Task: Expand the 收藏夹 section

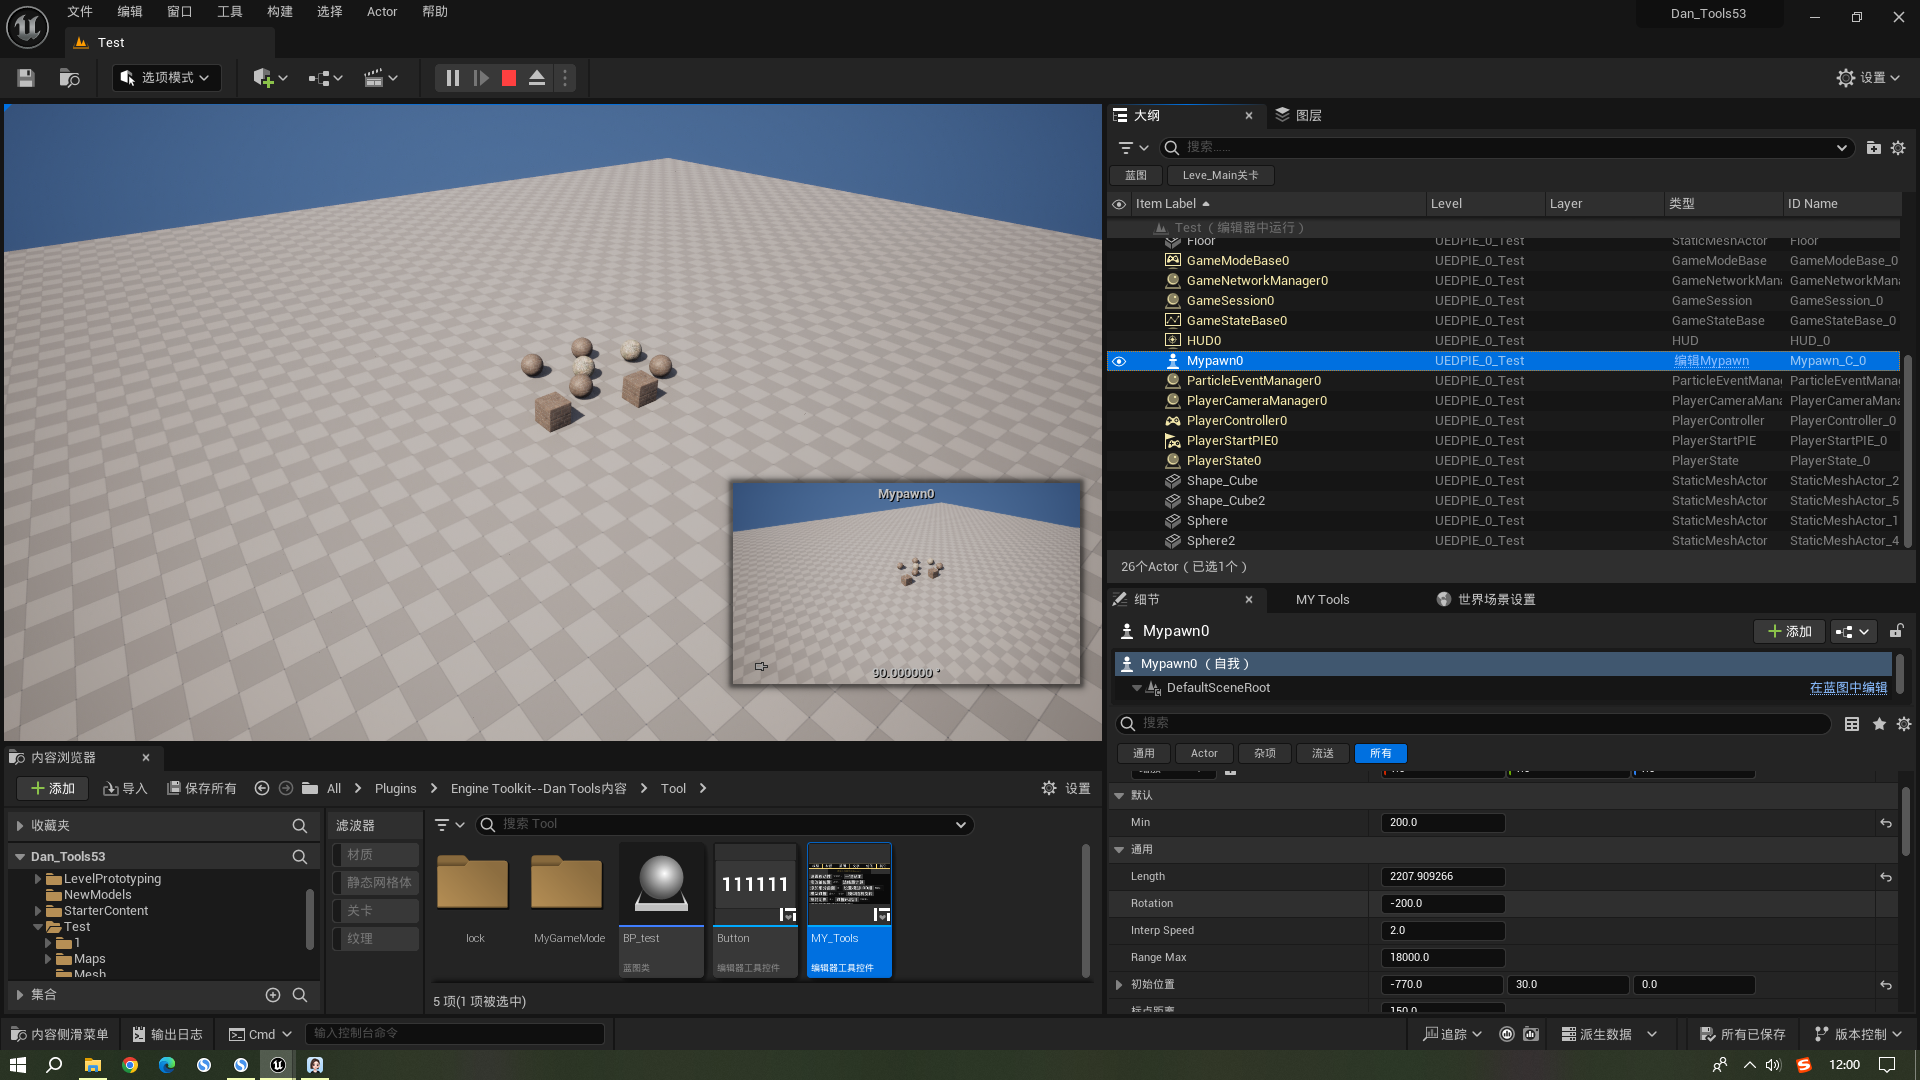Action: pyautogui.click(x=19, y=826)
